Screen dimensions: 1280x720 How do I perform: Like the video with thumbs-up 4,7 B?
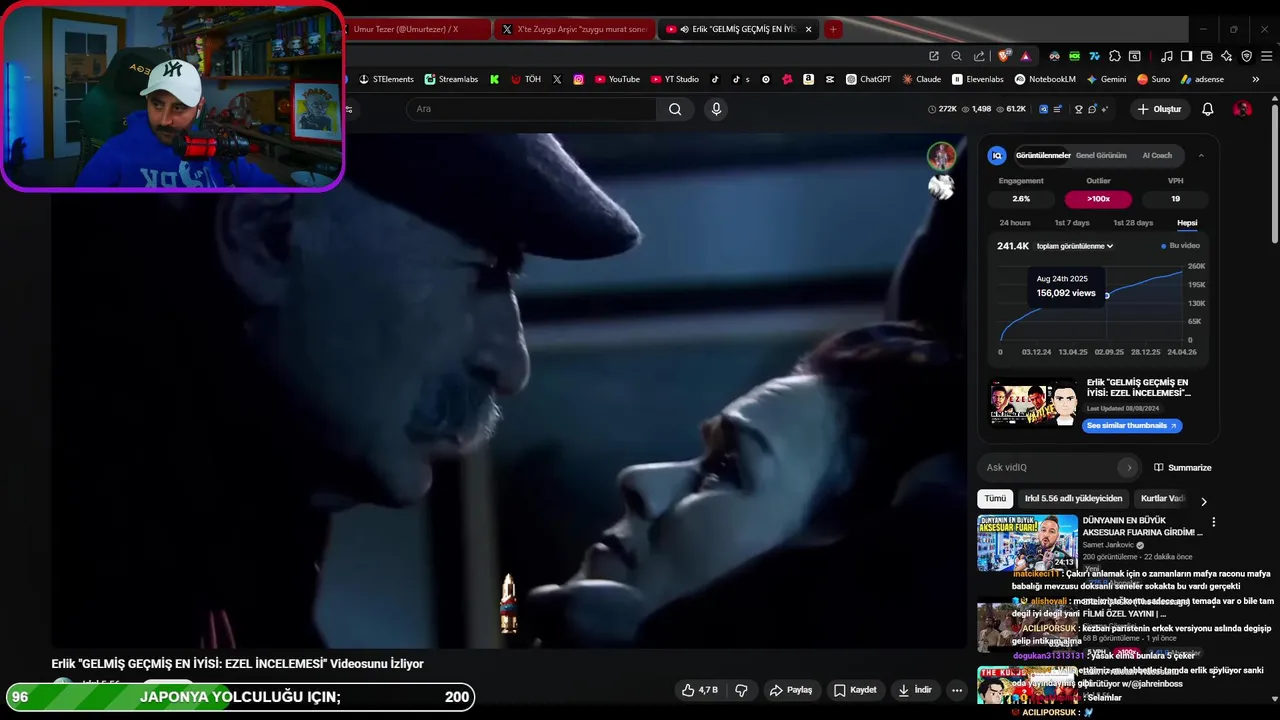[700, 690]
